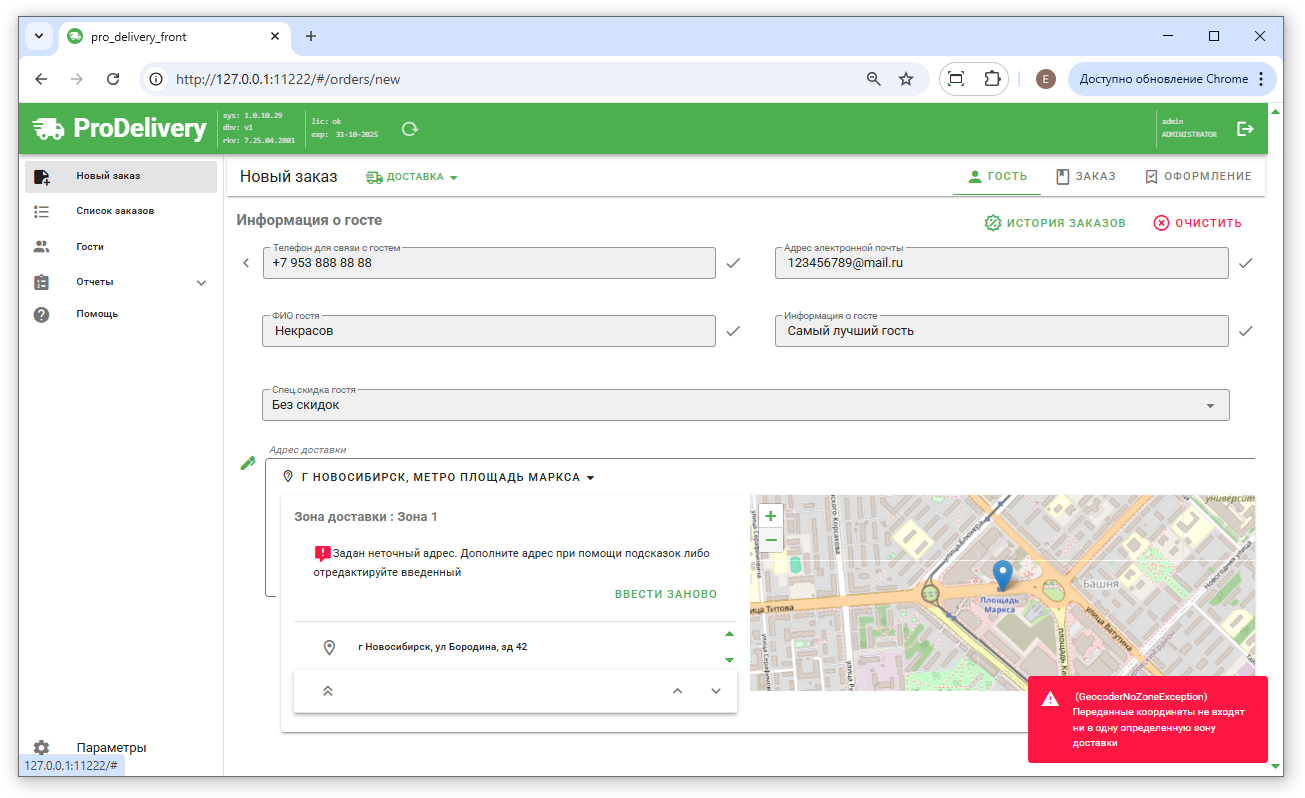The image size is (1305, 798).
Task: Click the pencil edit icon beside delivery address
Action: click(248, 463)
